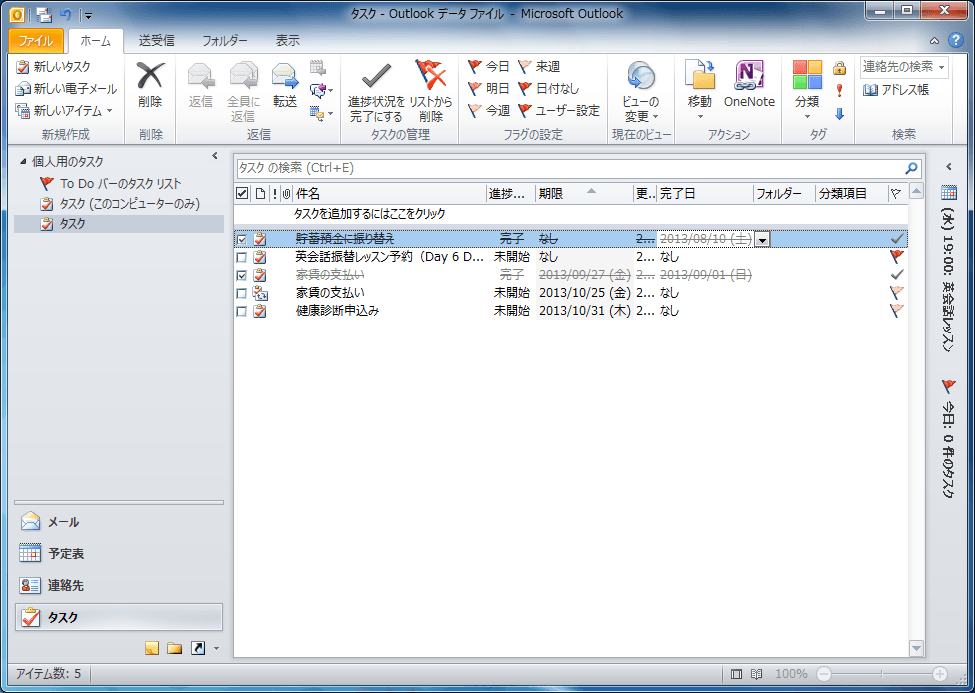Click the Undo arrow in quick access toolbar

coord(66,14)
